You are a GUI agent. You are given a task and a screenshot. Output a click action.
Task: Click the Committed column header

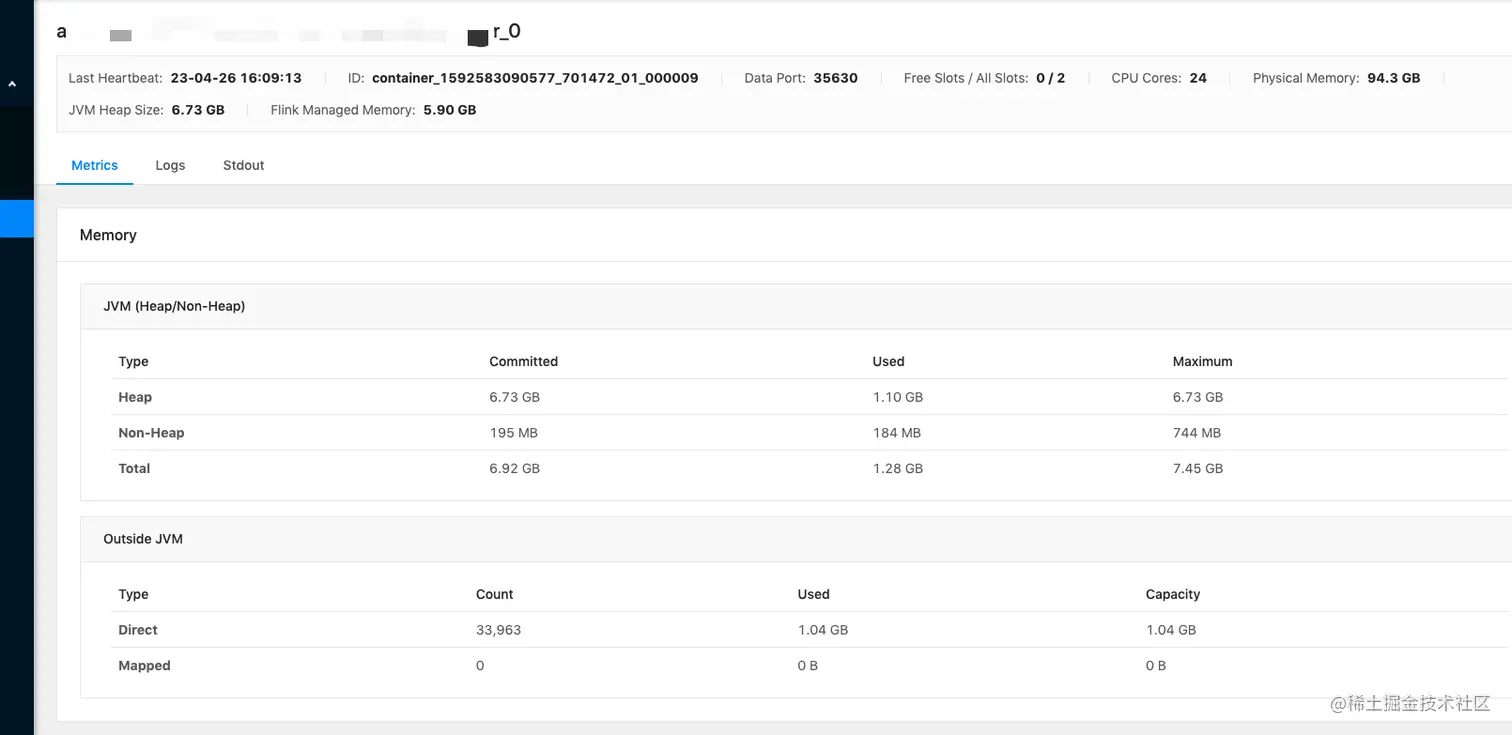coord(523,362)
